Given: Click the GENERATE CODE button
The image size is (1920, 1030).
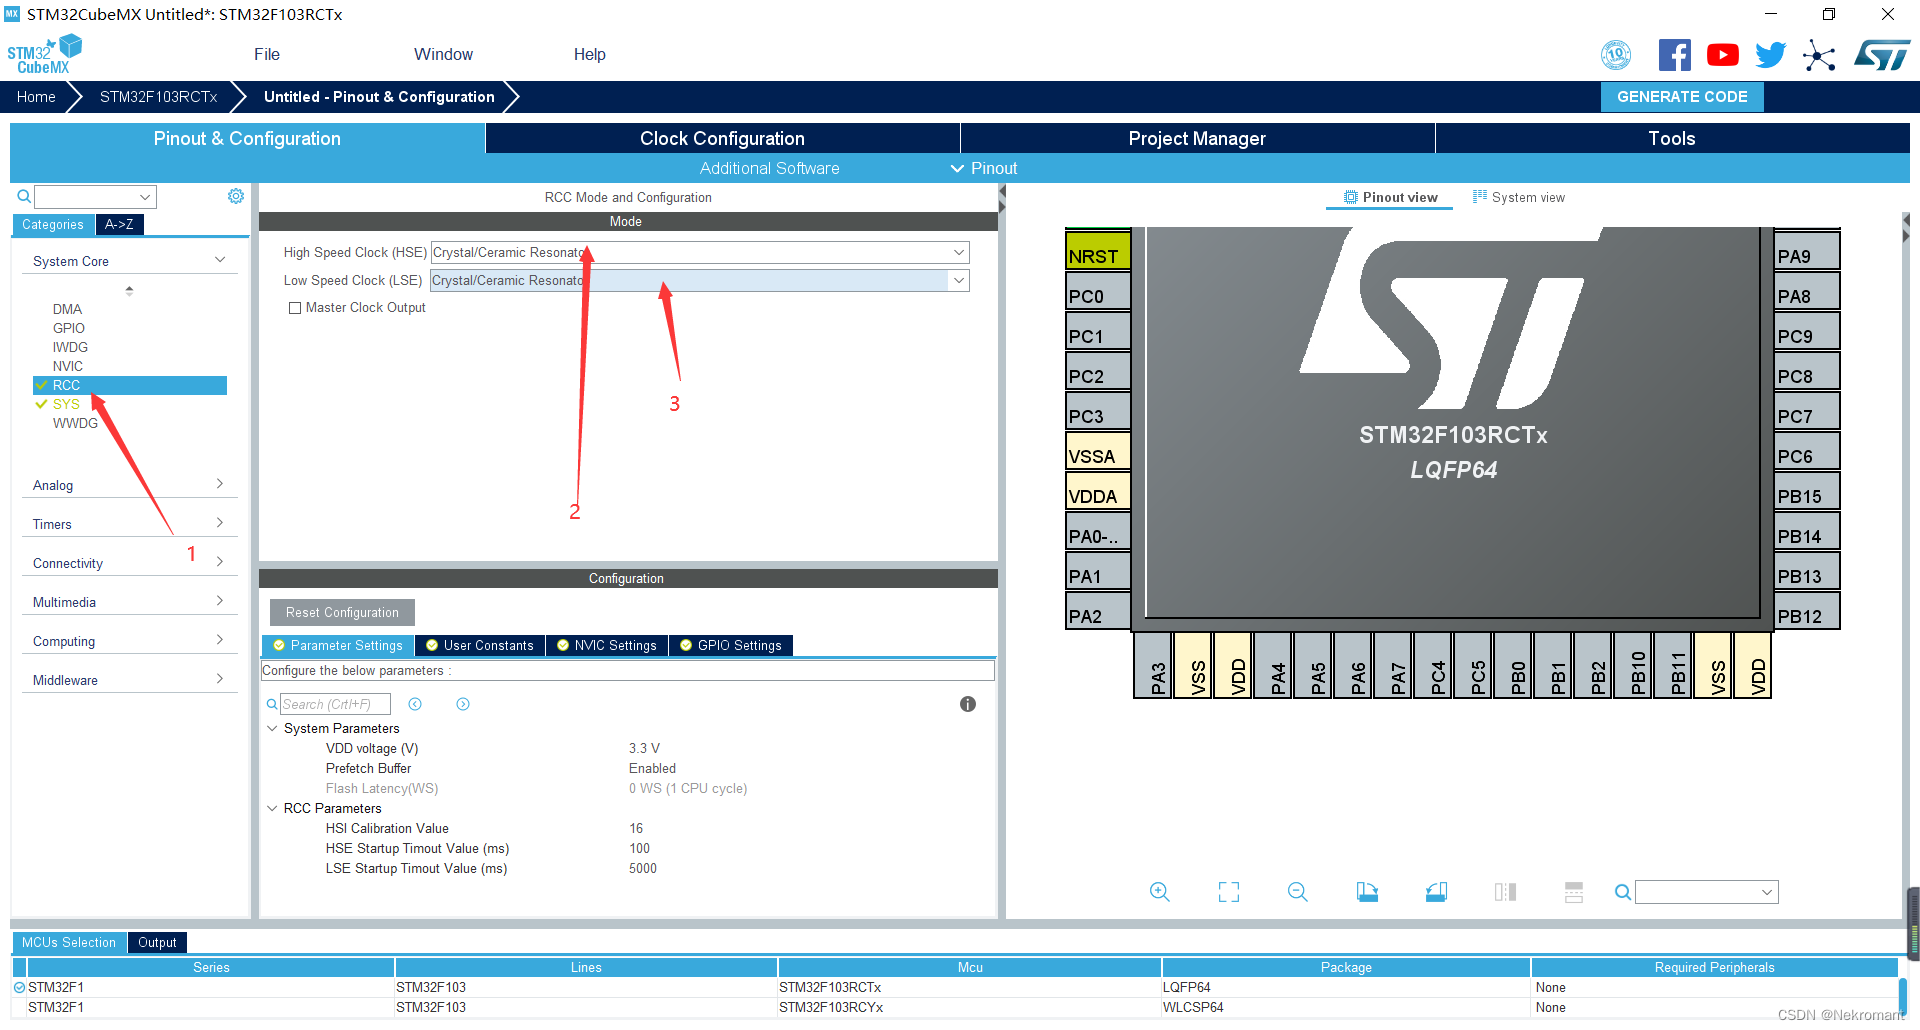Looking at the screenshot, I should tap(1682, 97).
